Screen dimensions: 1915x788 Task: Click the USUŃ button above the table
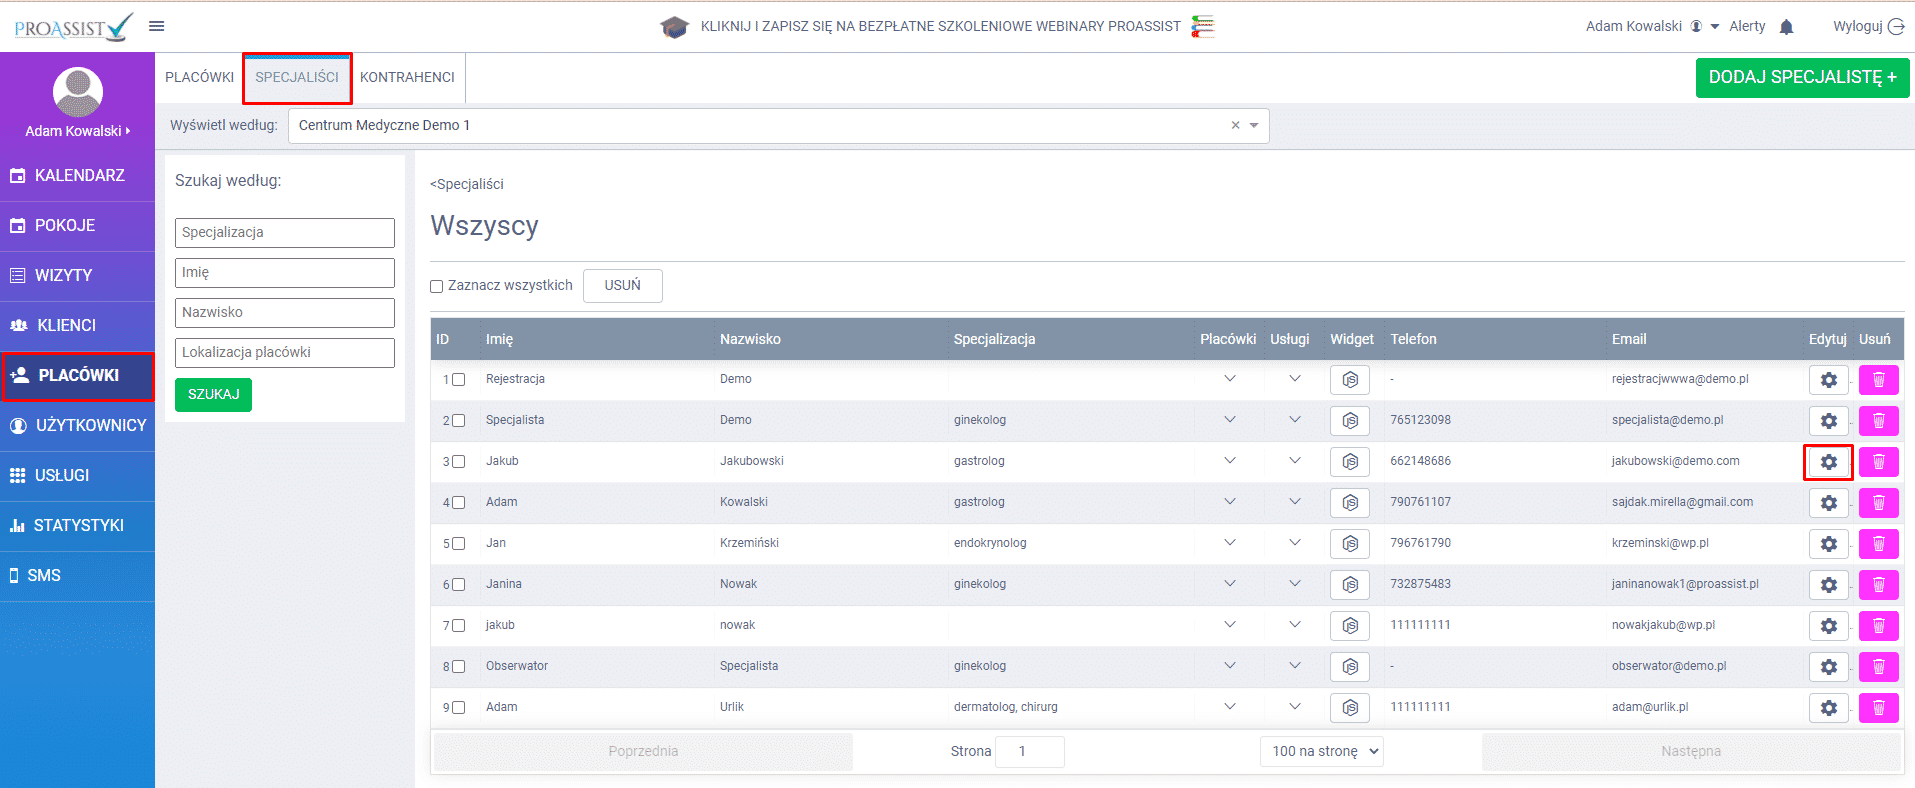pos(622,286)
